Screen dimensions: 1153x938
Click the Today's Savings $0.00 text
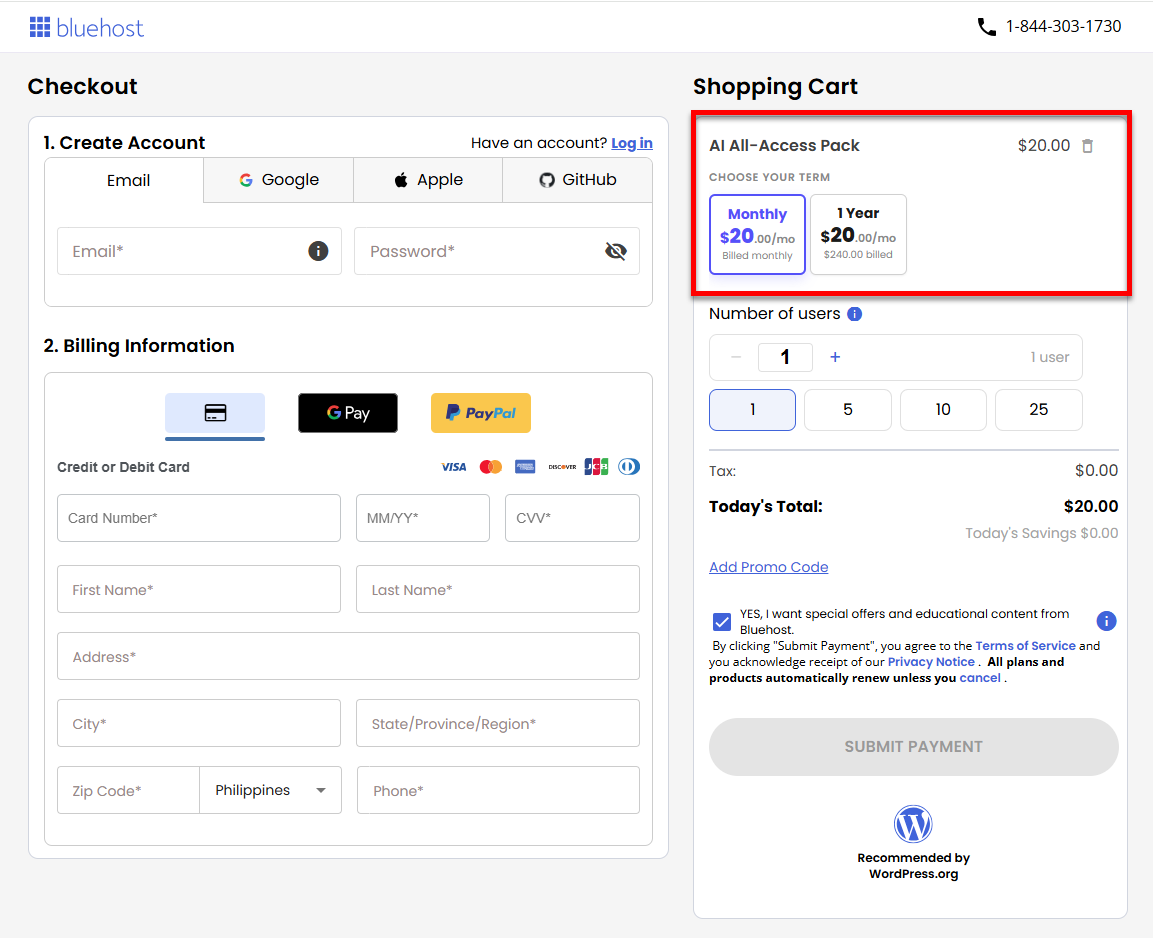tap(1041, 534)
